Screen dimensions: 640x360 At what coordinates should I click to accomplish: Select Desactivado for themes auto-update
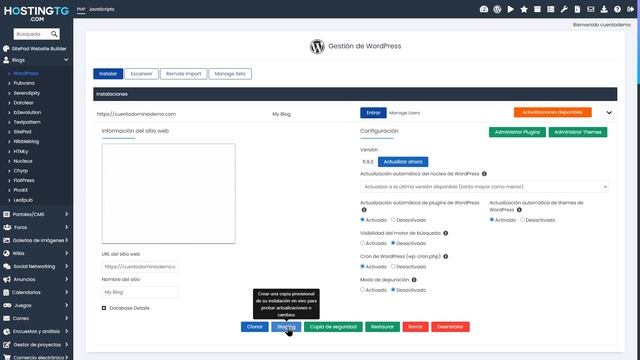[x=522, y=220]
